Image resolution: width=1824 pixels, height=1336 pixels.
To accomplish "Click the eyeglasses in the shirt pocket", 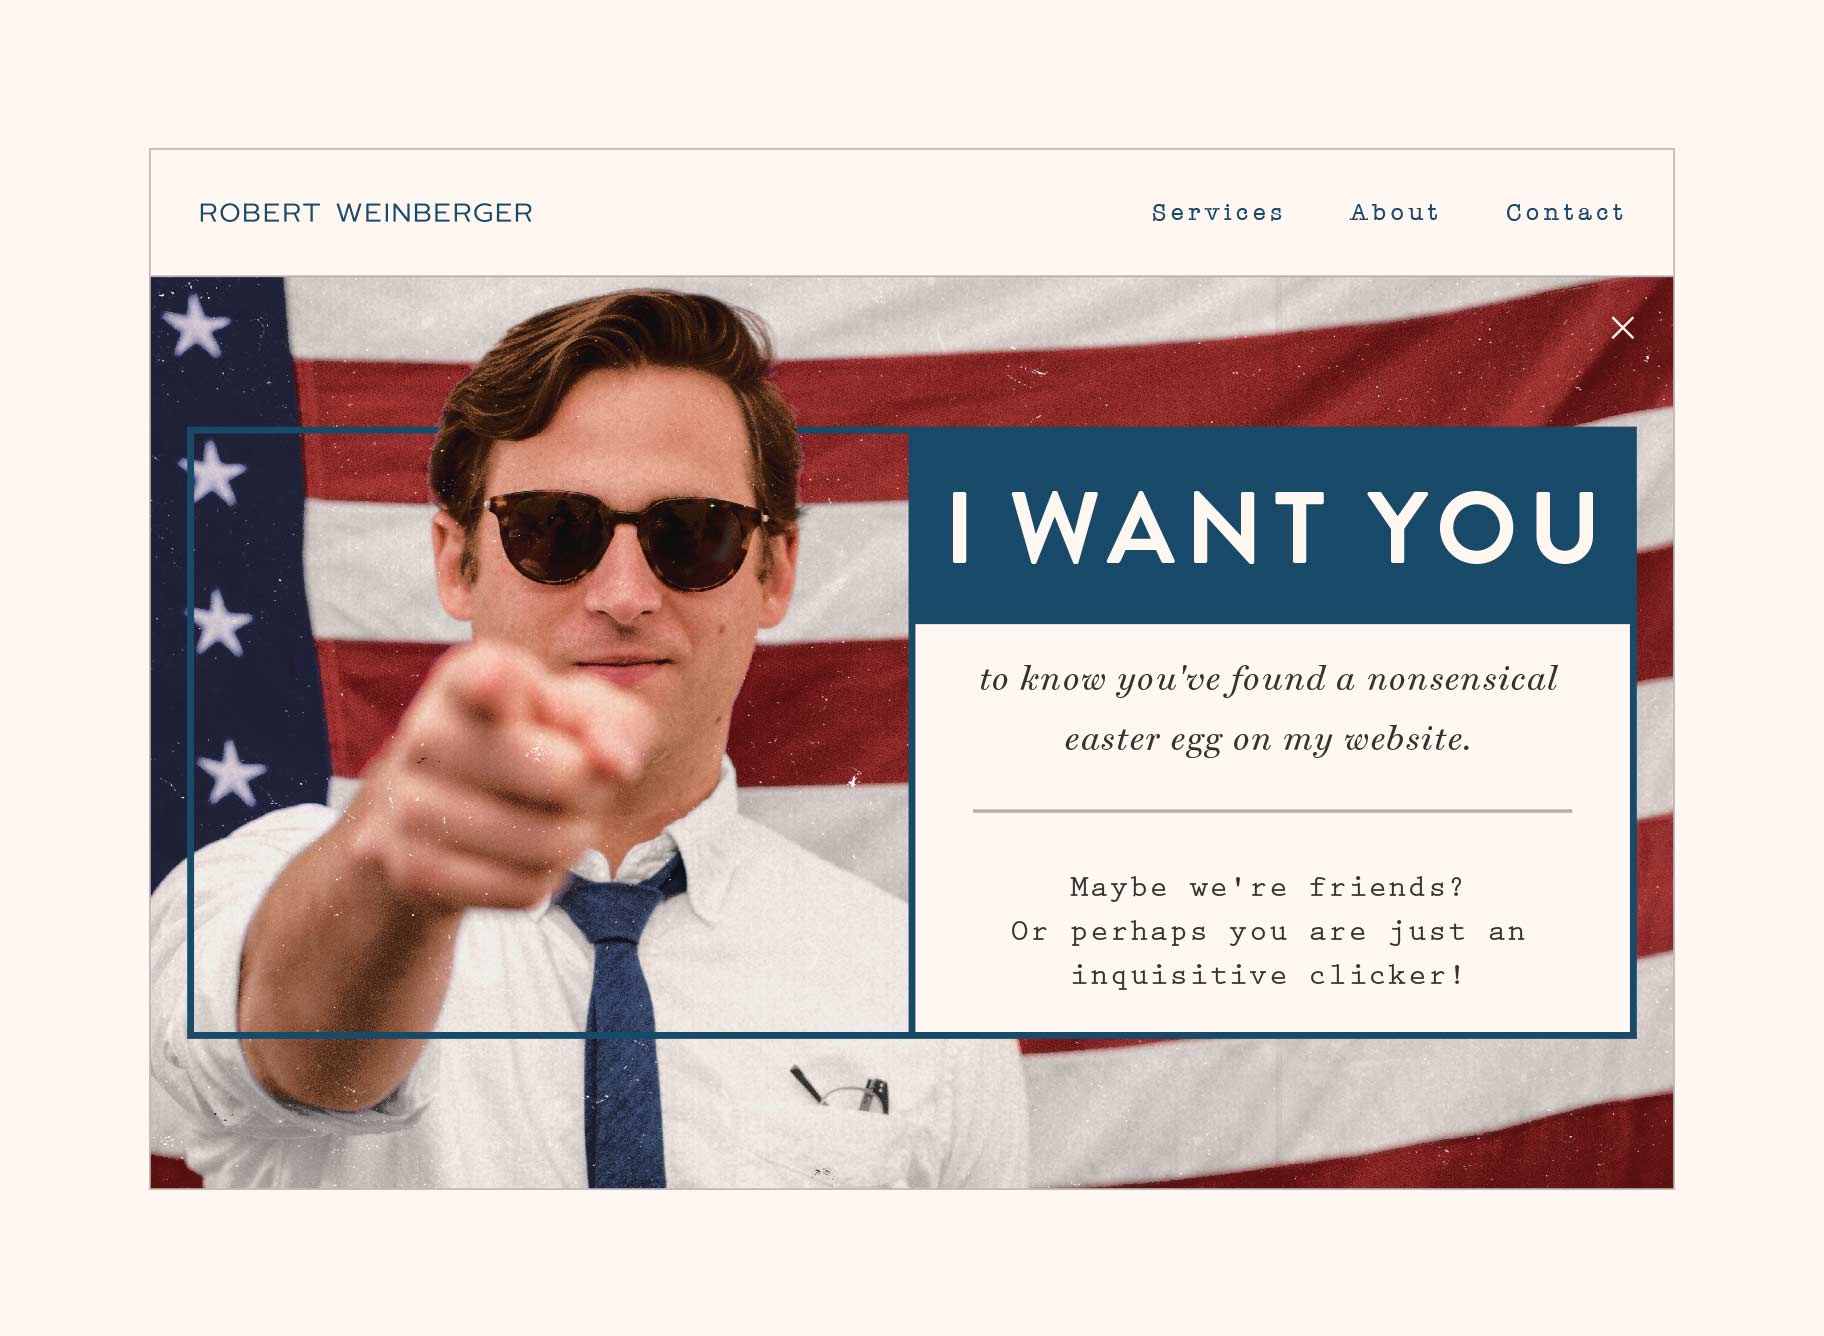I will click(840, 1090).
